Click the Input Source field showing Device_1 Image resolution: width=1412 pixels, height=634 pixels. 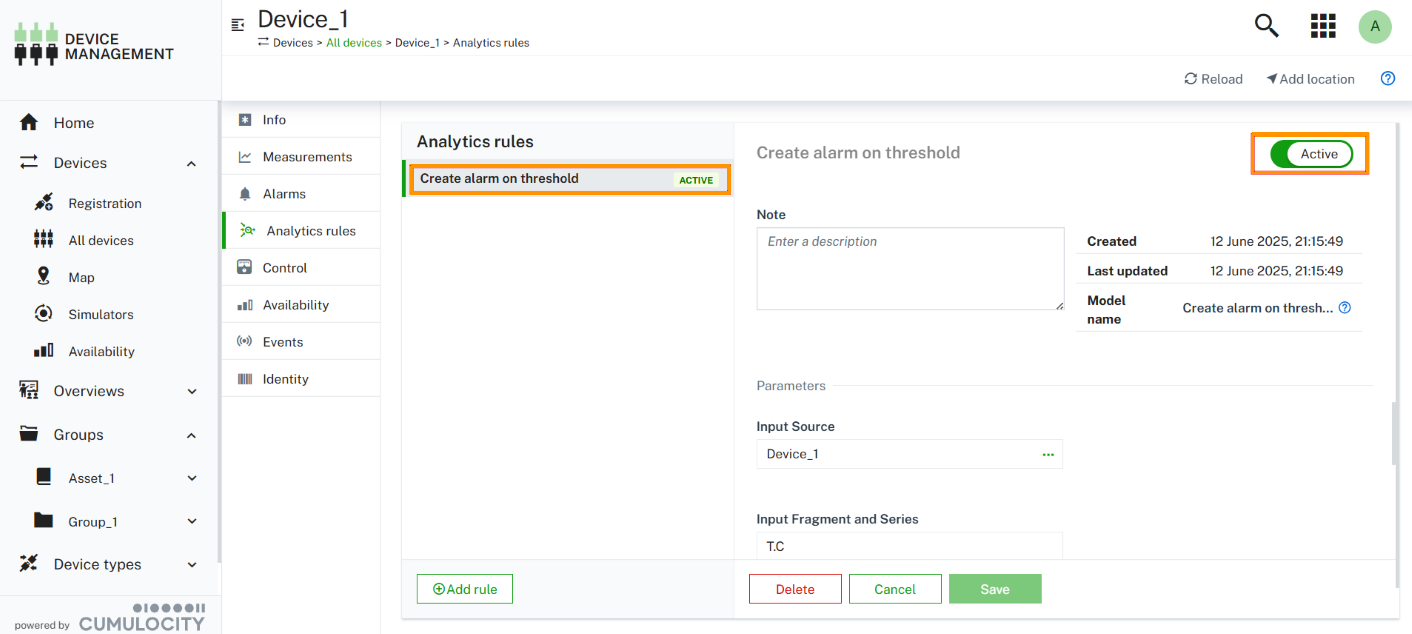(x=909, y=454)
